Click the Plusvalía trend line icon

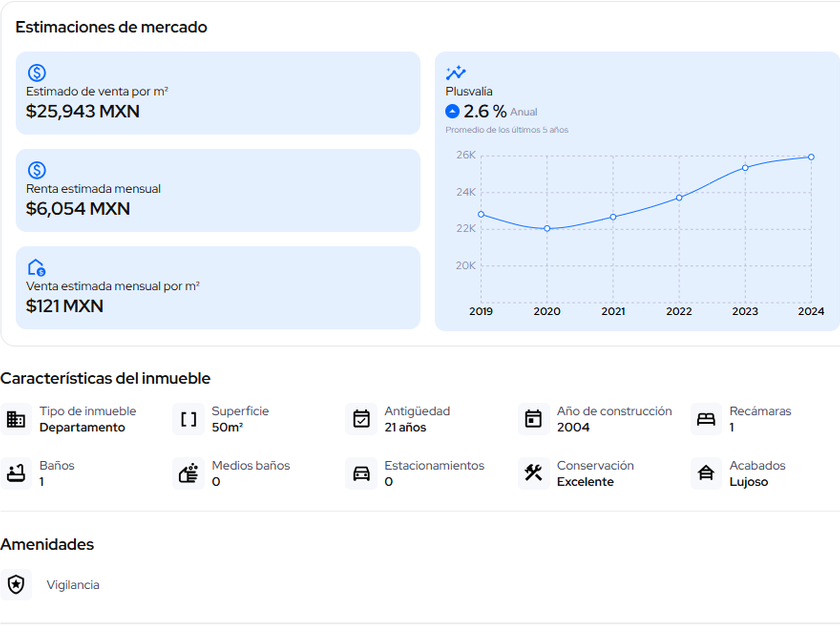click(x=456, y=73)
